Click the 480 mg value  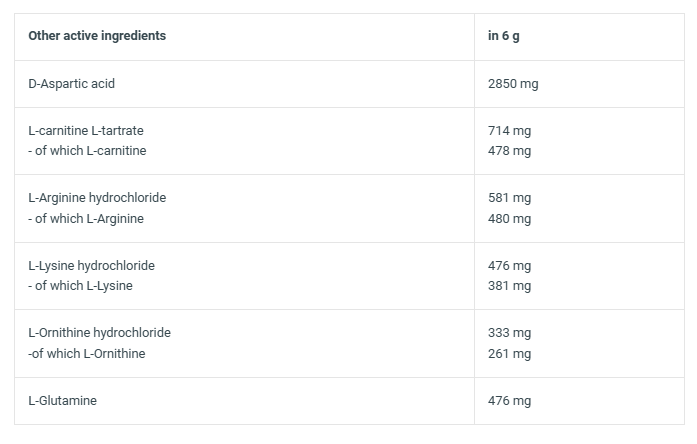(509, 219)
